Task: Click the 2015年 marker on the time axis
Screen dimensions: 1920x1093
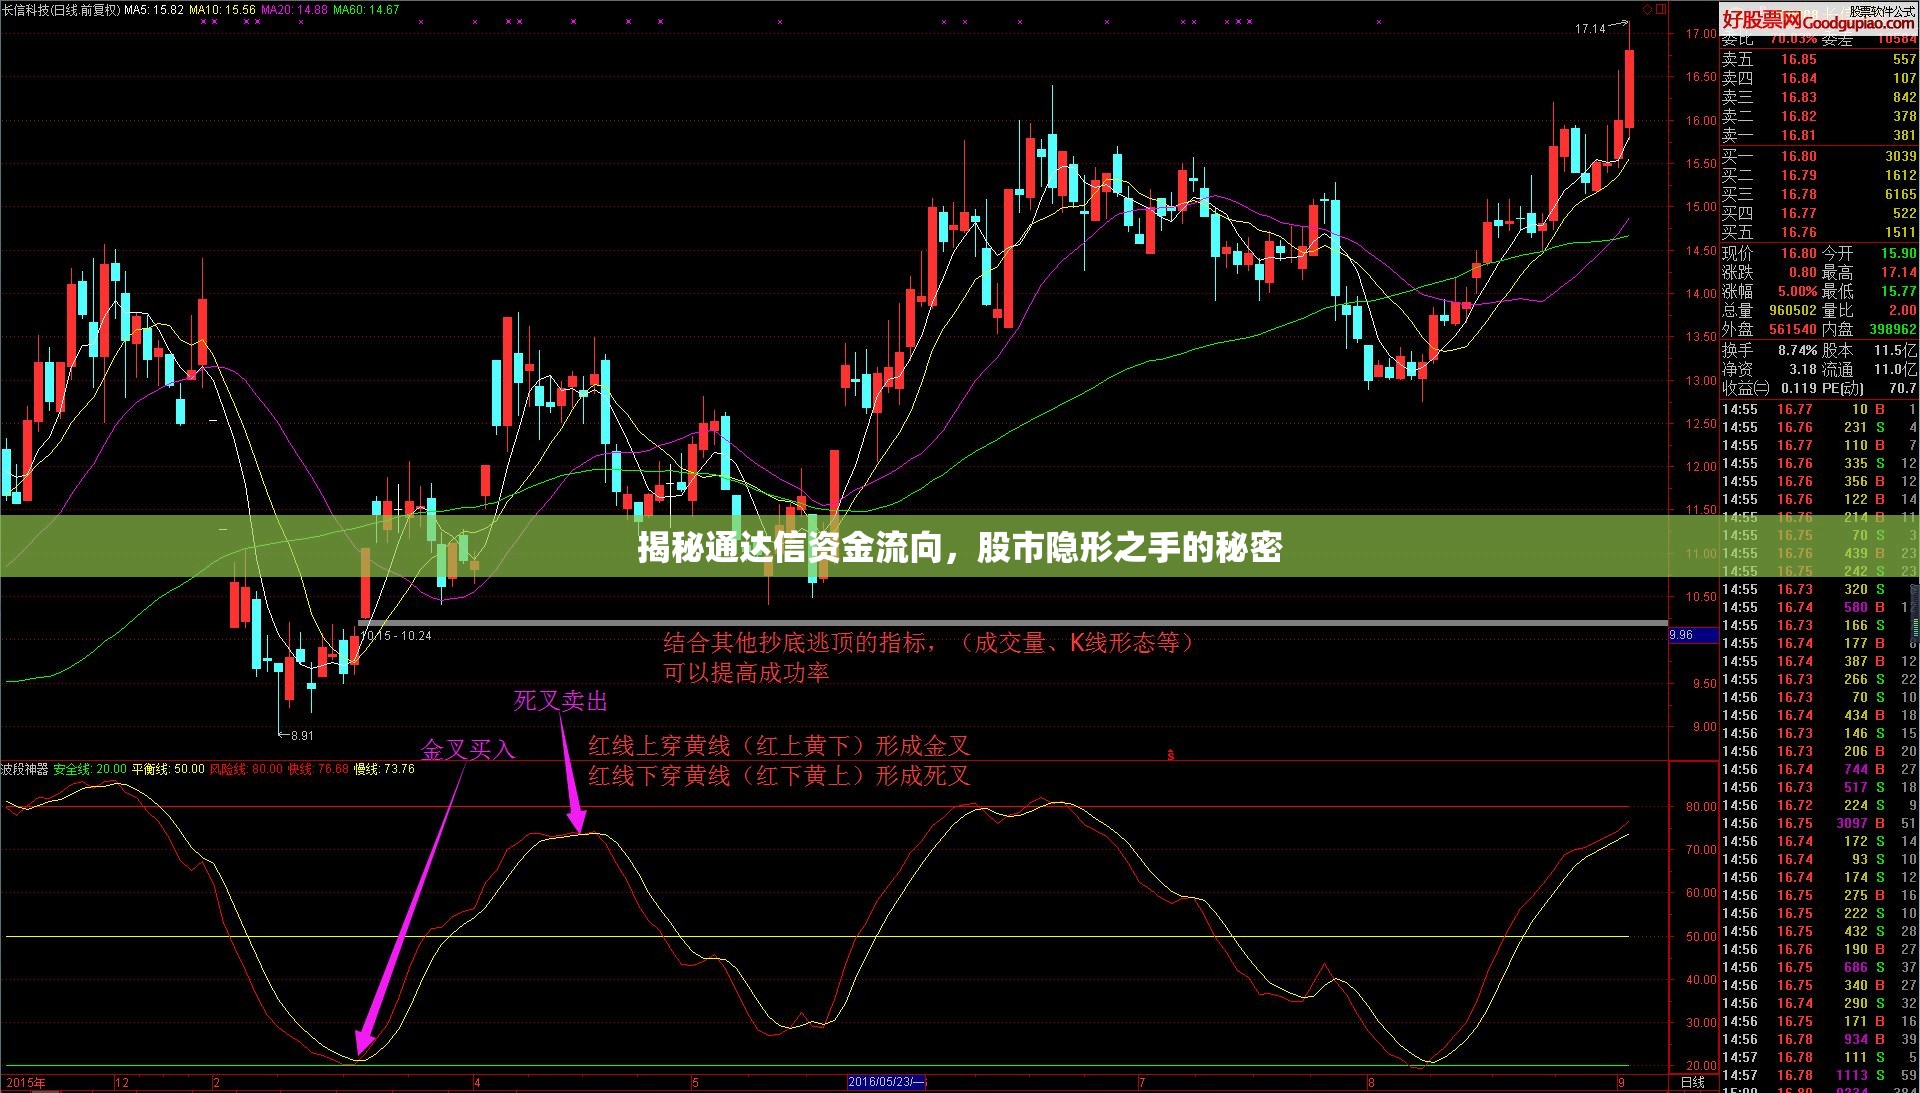Action: [26, 1082]
